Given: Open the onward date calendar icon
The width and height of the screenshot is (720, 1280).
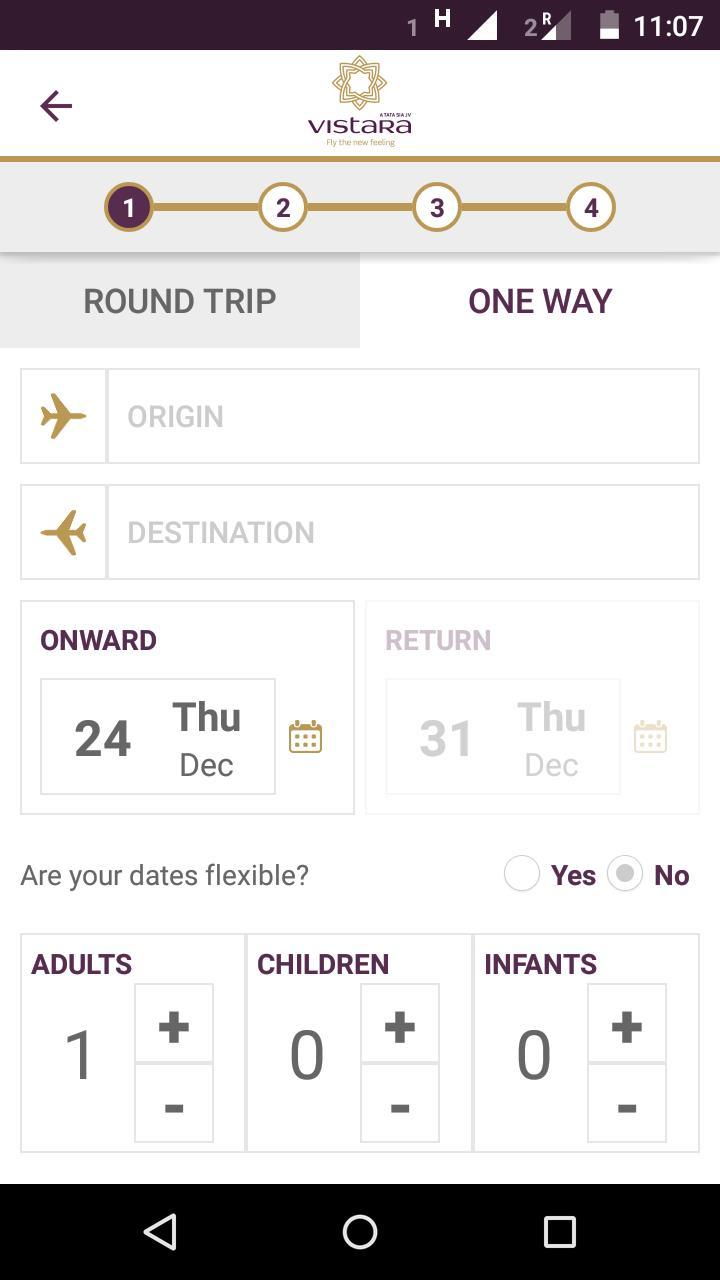Looking at the screenshot, I should click(305, 737).
